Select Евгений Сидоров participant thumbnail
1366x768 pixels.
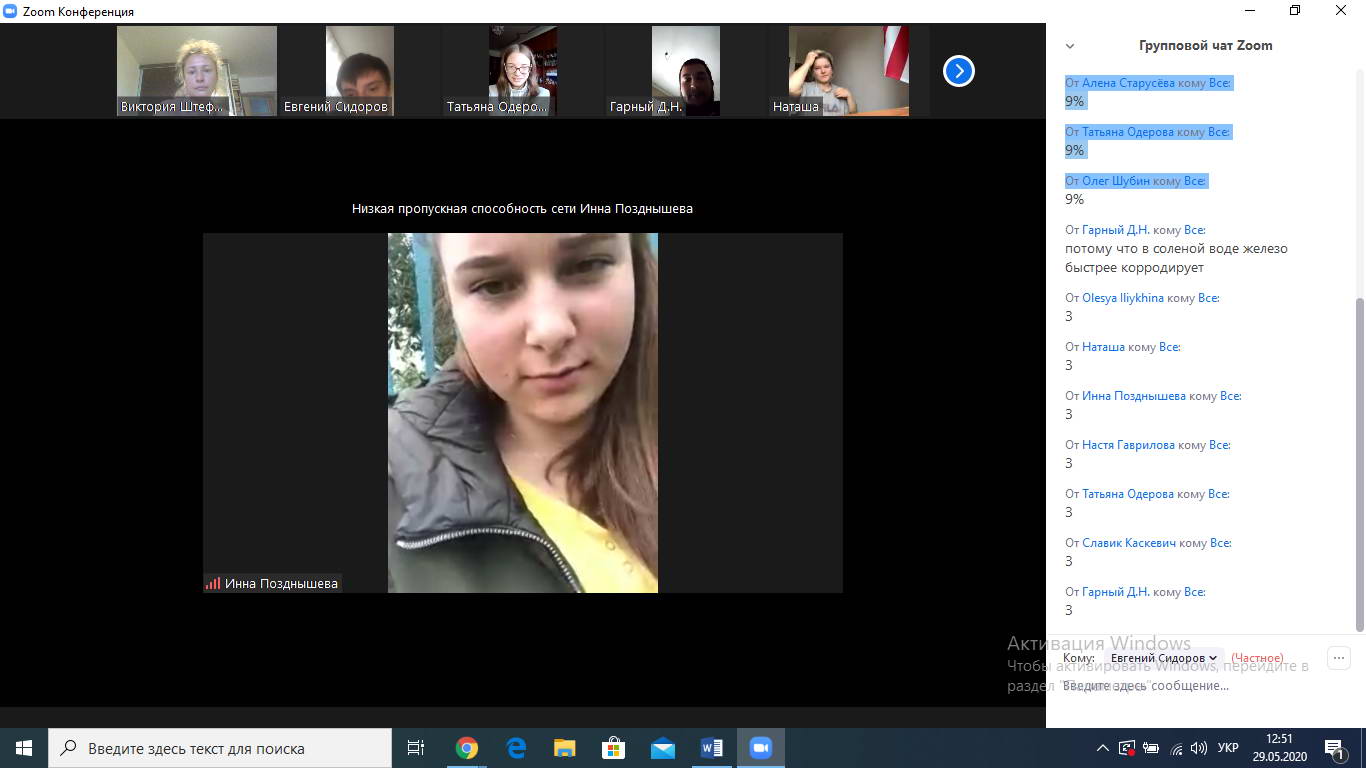pos(359,70)
